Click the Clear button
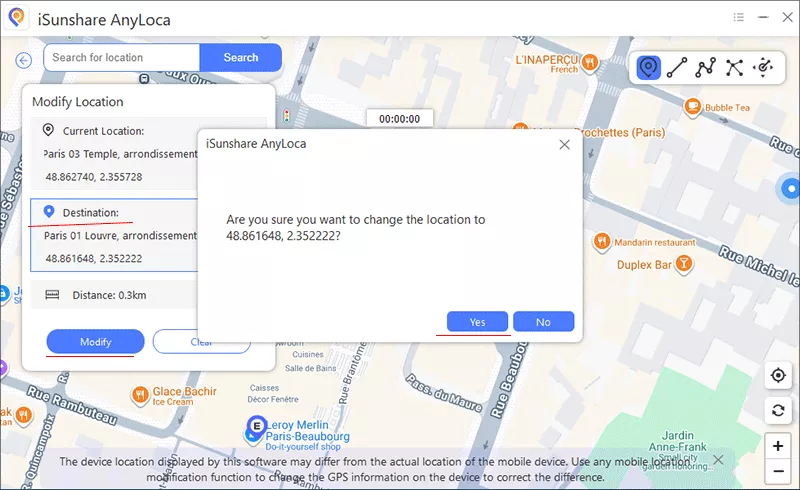This screenshot has height=490, width=800. click(x=202, y=341)
